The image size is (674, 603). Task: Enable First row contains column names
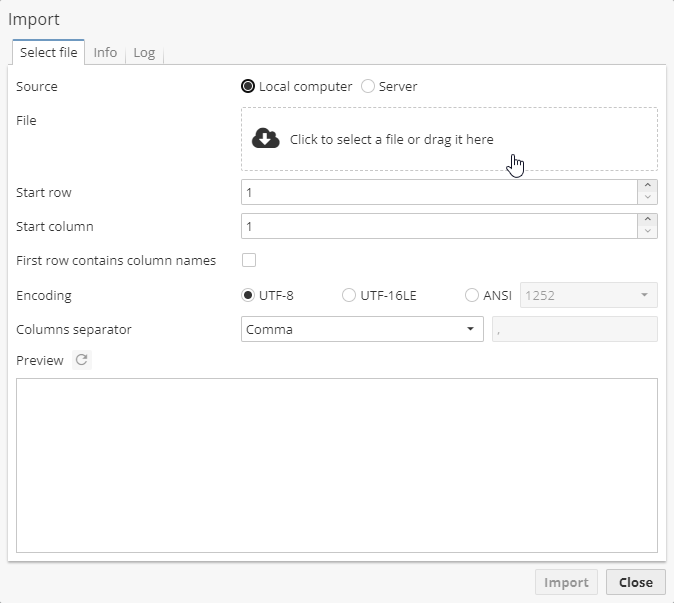pos(249,261)
